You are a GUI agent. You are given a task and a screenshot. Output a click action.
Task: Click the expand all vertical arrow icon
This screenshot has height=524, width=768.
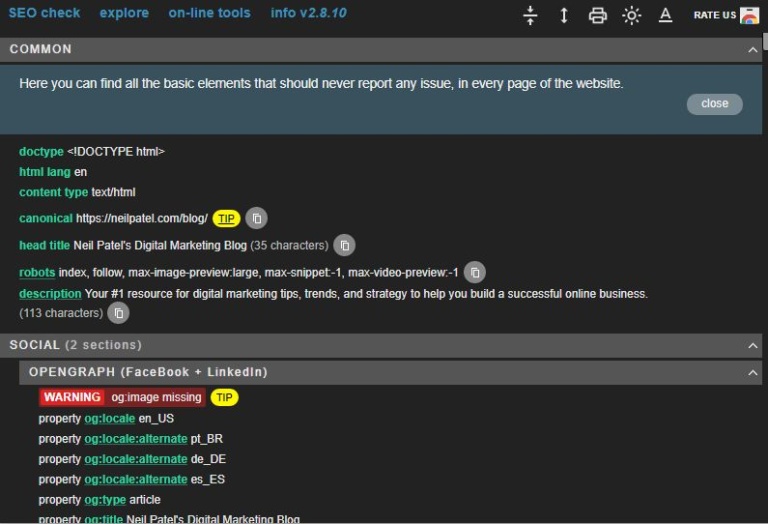(x=564, y=15)
